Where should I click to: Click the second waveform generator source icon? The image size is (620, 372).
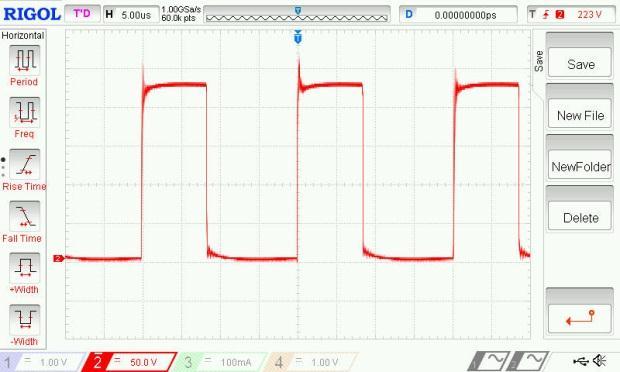coord(528,361)
